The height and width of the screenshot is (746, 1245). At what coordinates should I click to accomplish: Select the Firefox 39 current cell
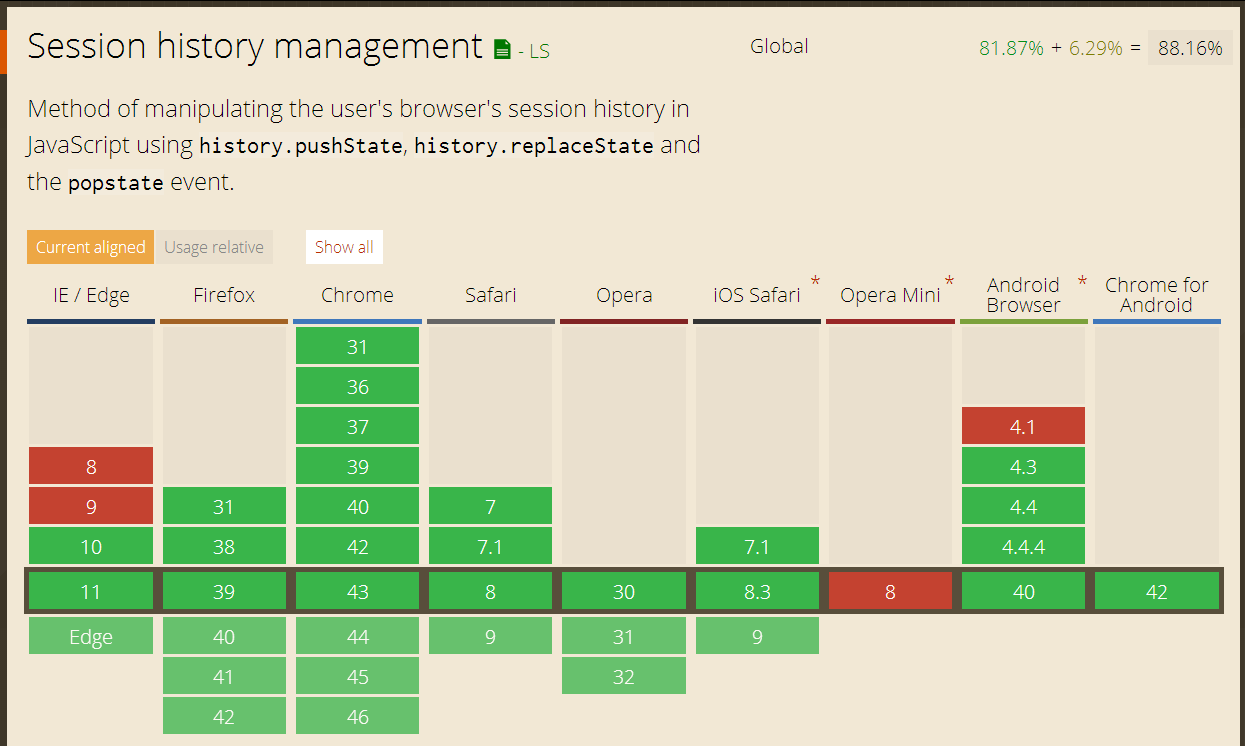[x=224, y=591]
